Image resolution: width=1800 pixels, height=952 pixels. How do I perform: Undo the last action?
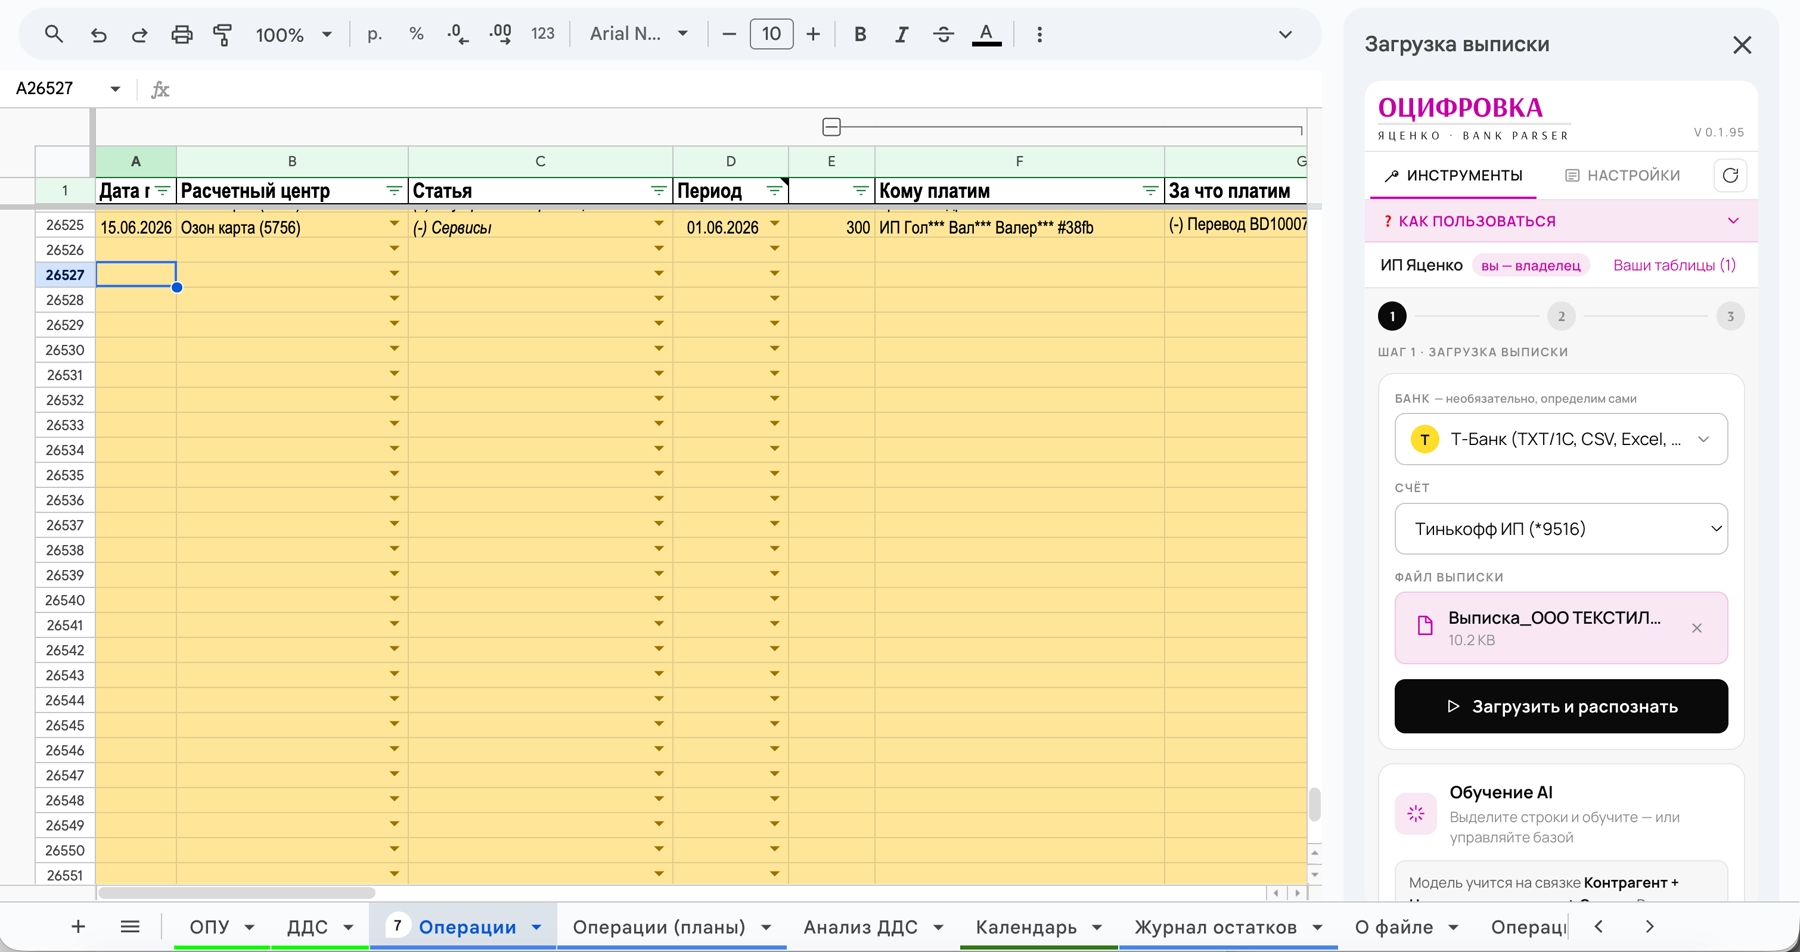[x=98, y=34]
